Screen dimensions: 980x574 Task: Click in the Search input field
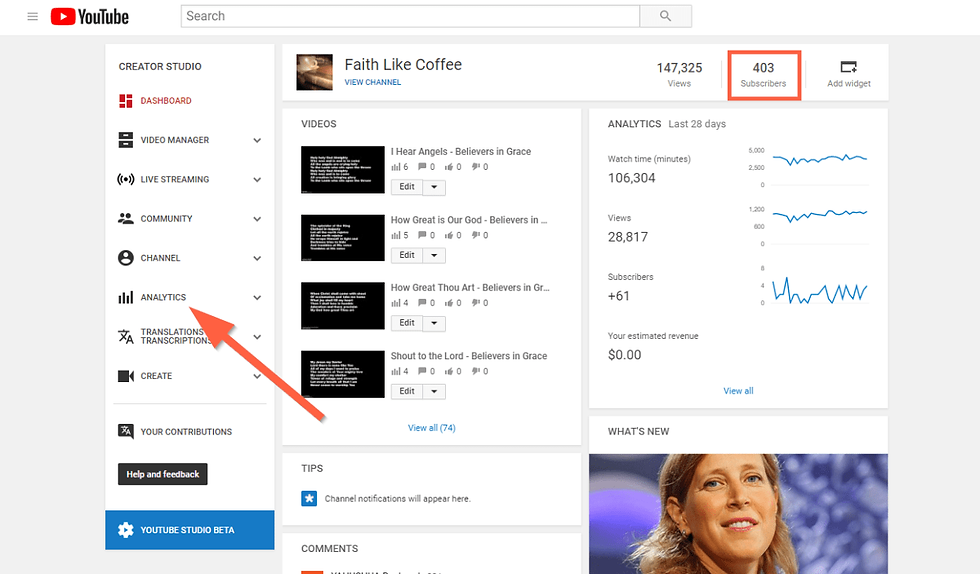coord(410,16)
